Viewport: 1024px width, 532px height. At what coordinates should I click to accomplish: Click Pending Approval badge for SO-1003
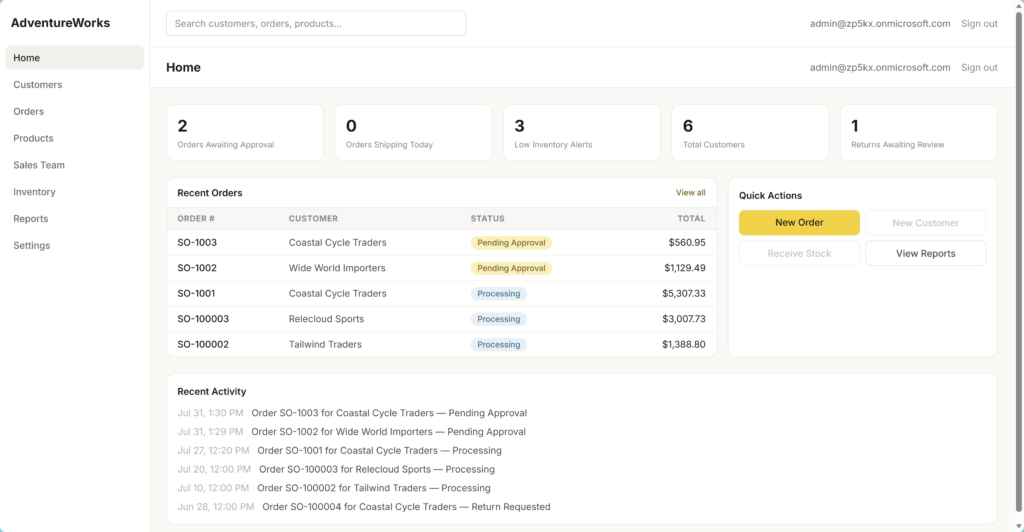pos(511,242)
